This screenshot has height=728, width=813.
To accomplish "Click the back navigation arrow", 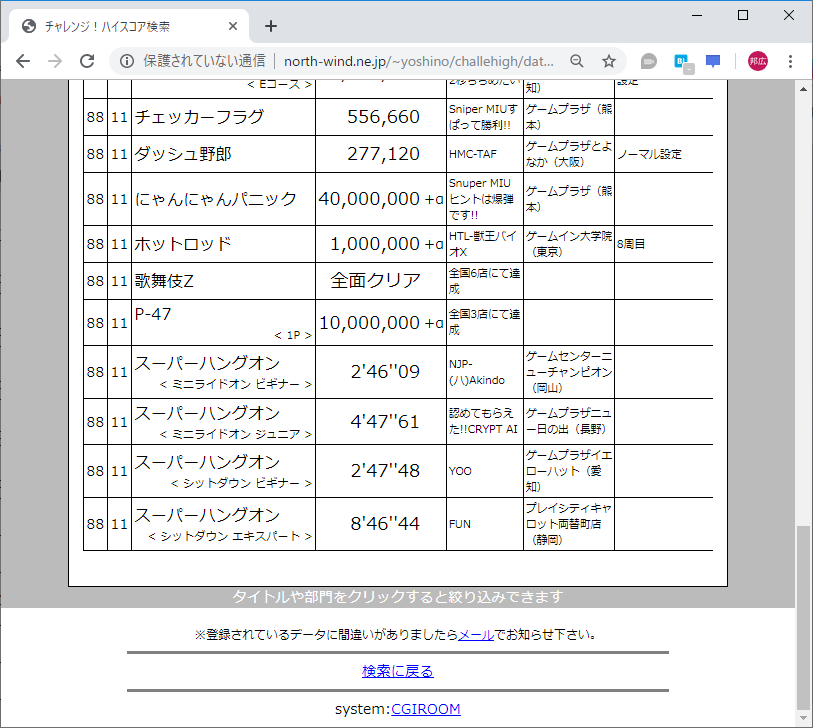I will tap(23, 61).
